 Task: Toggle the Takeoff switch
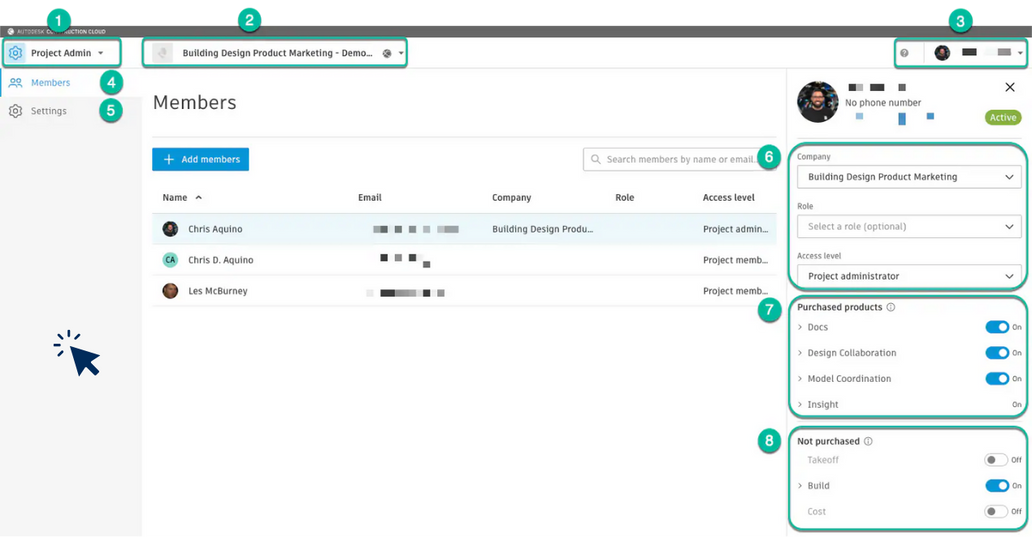pyautogui.click(x=996, y=460)
